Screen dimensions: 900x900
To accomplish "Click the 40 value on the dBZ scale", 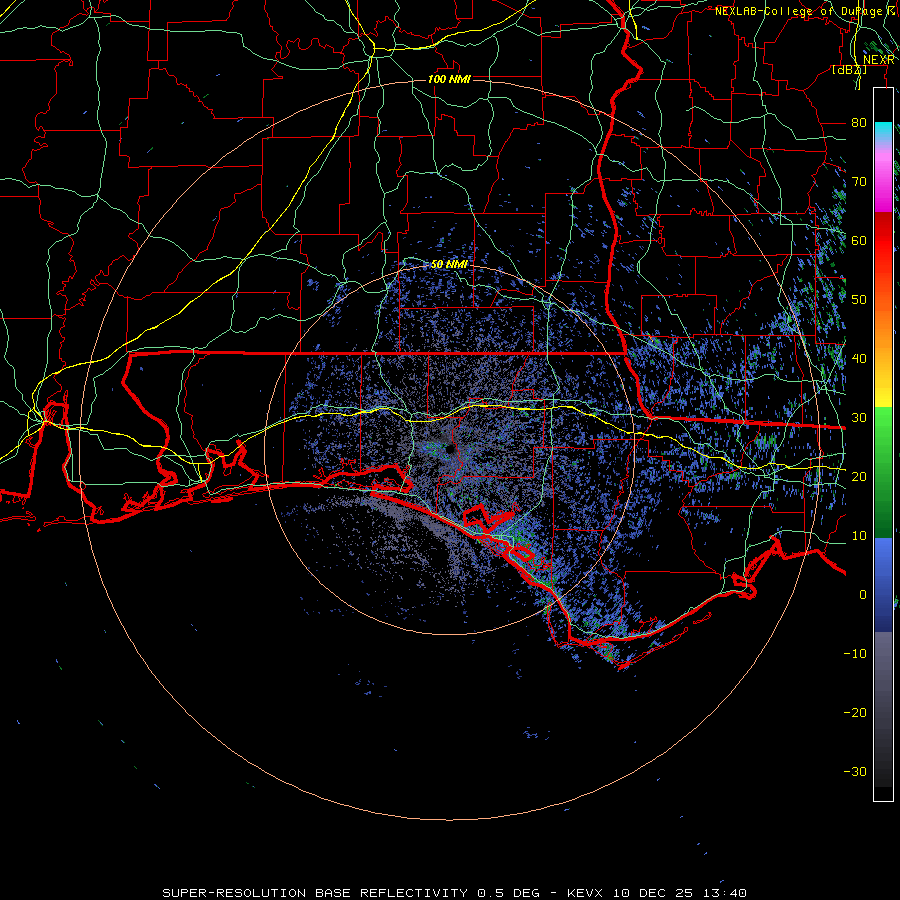I will click(x=859, y=358).
